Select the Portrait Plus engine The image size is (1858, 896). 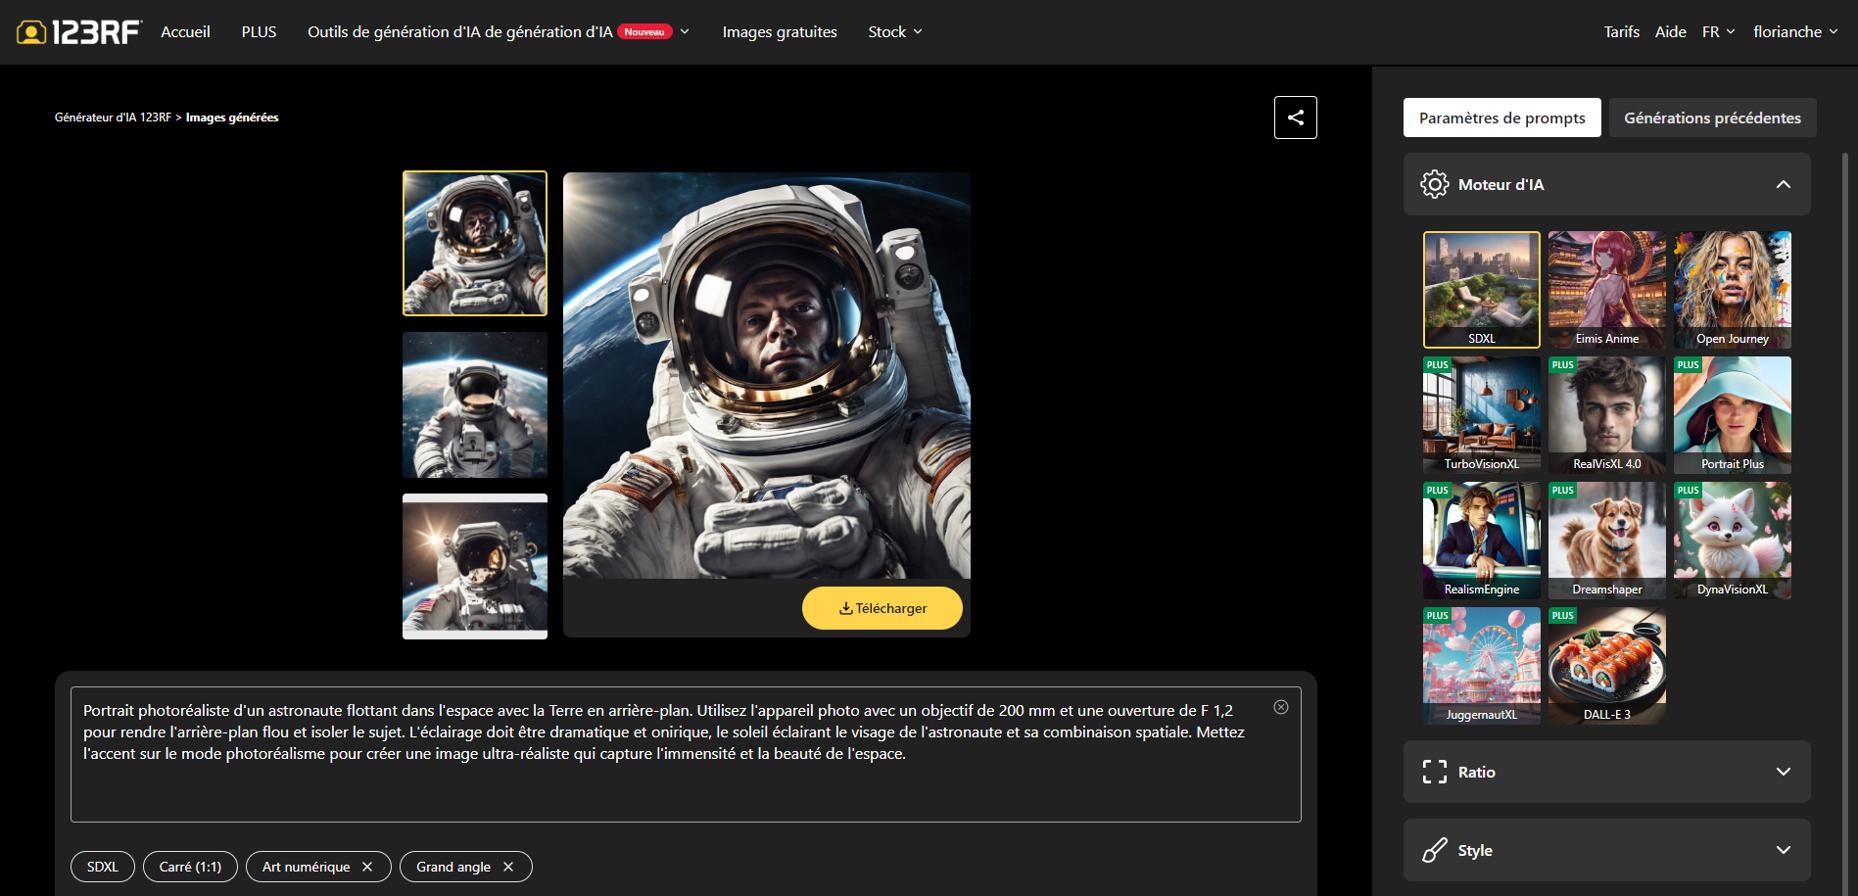(x=1733, y=415)
